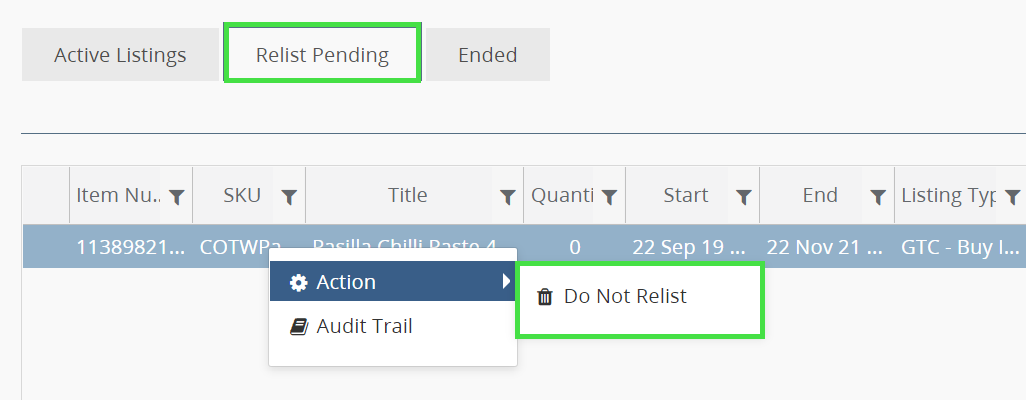Image resolution: width=1026 pixels, height=400 pixels.
Task: Open the Item Number column filter
Action: (176, 197)
